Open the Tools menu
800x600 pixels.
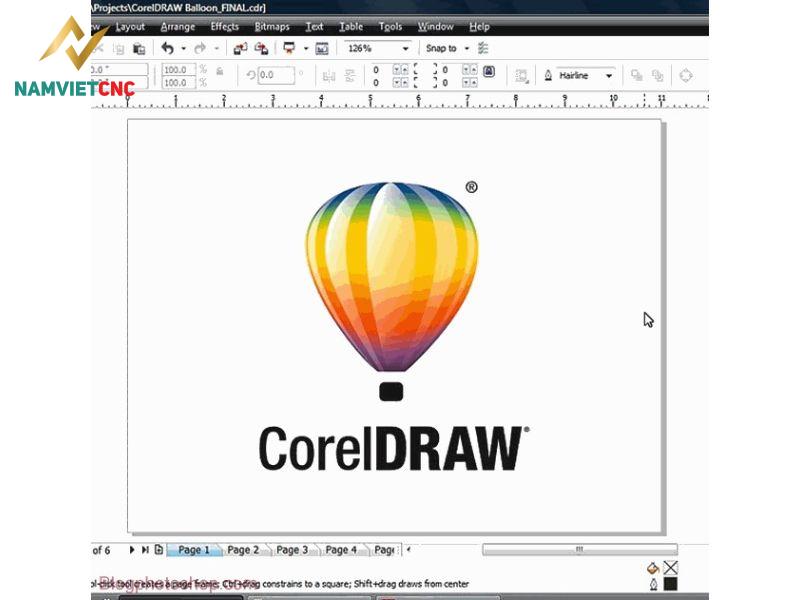coord(390,27)
